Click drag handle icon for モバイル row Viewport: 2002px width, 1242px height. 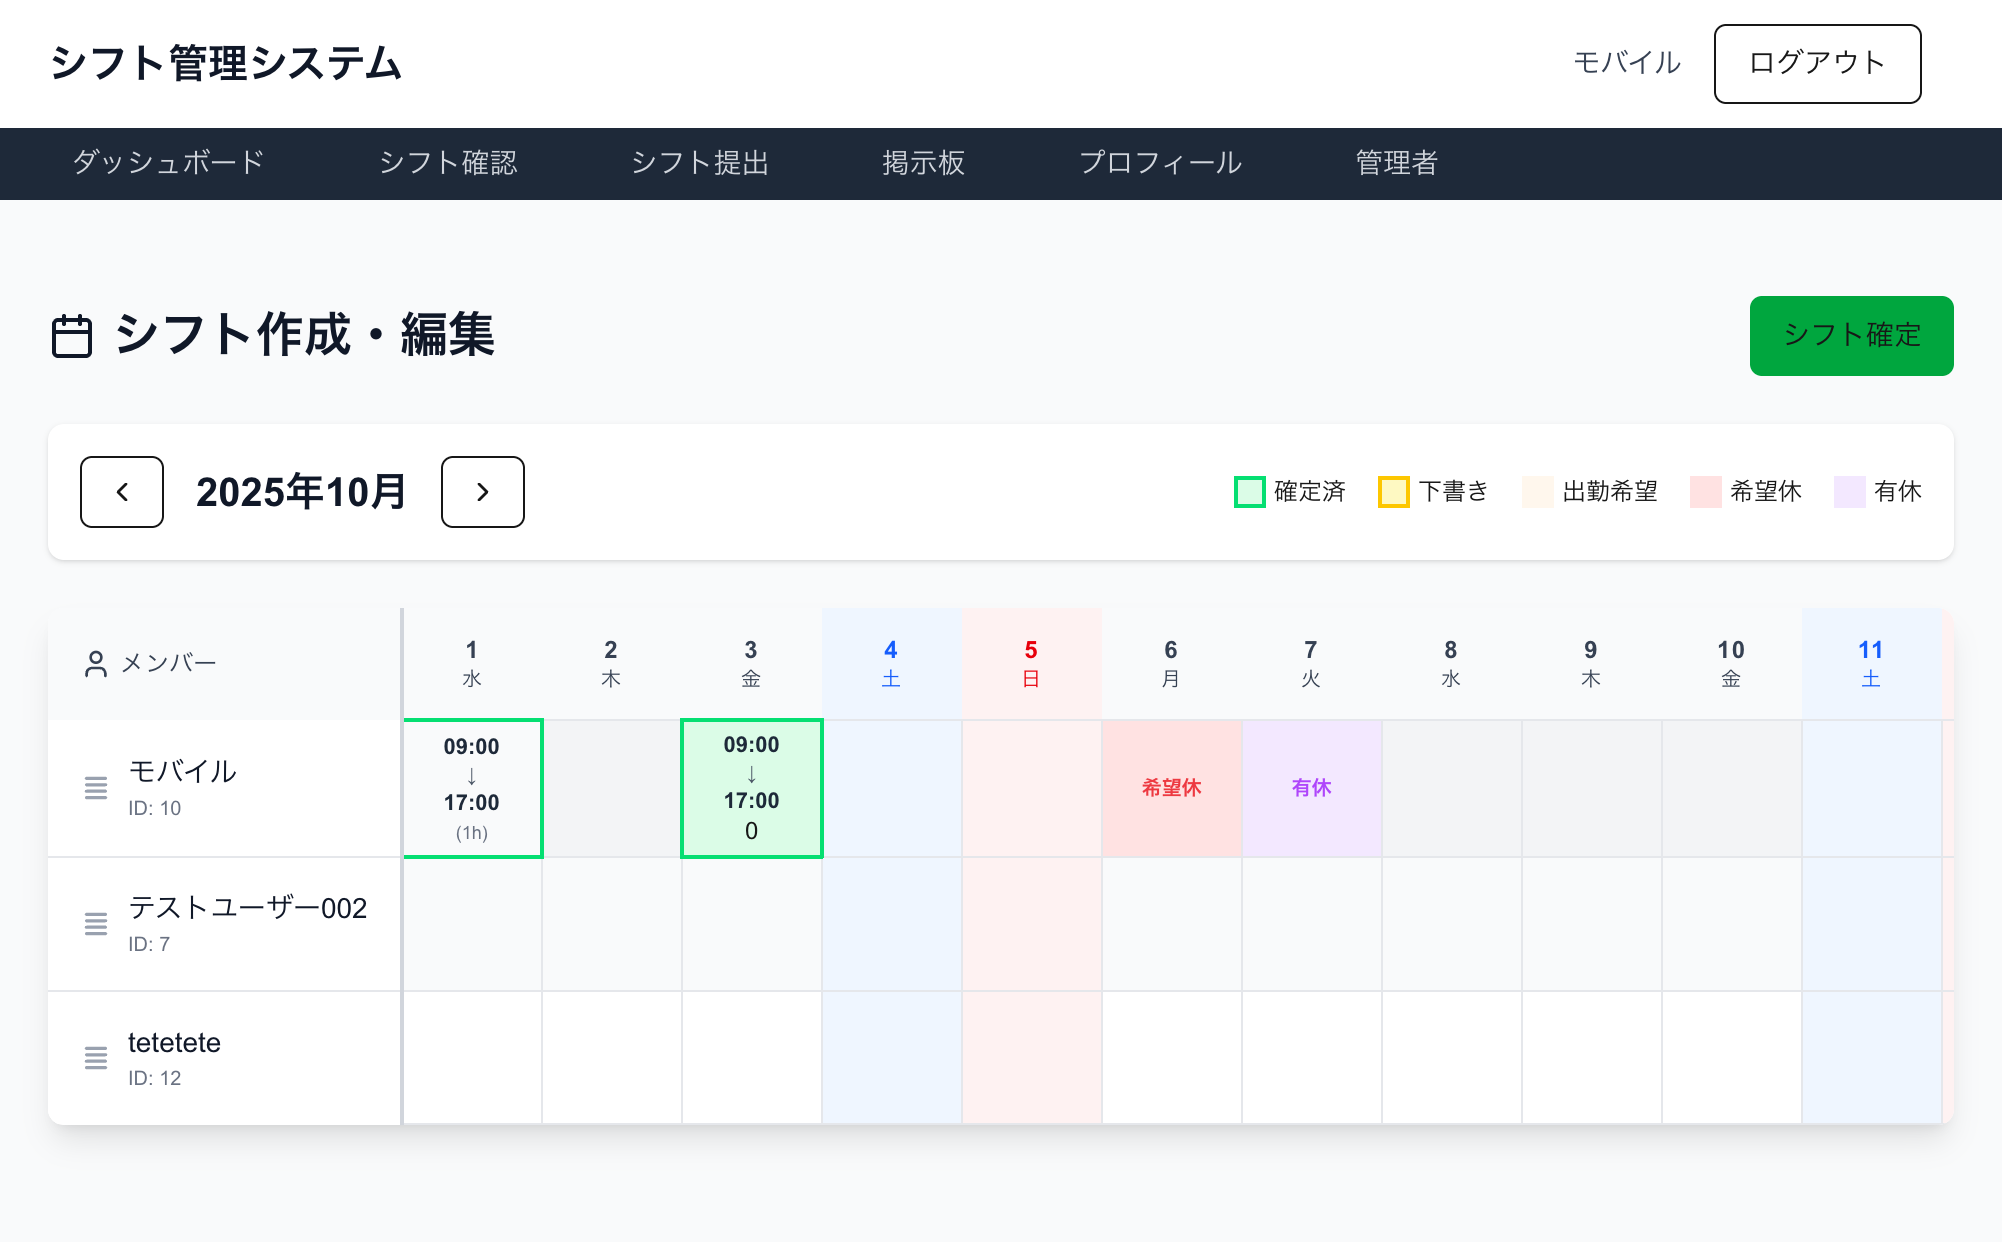[x=96, y=788]
